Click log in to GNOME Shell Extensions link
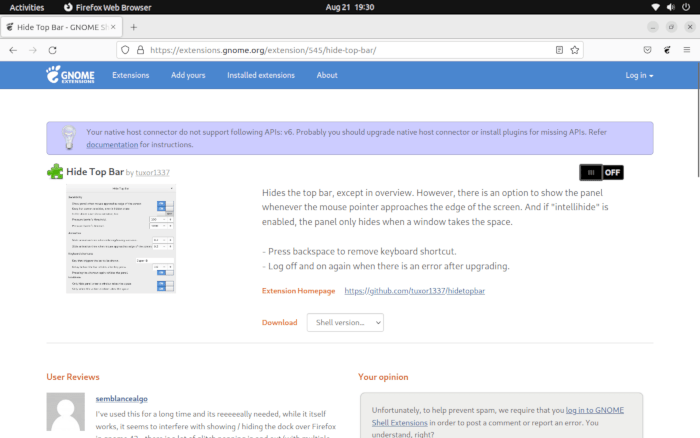 point(498,416)
